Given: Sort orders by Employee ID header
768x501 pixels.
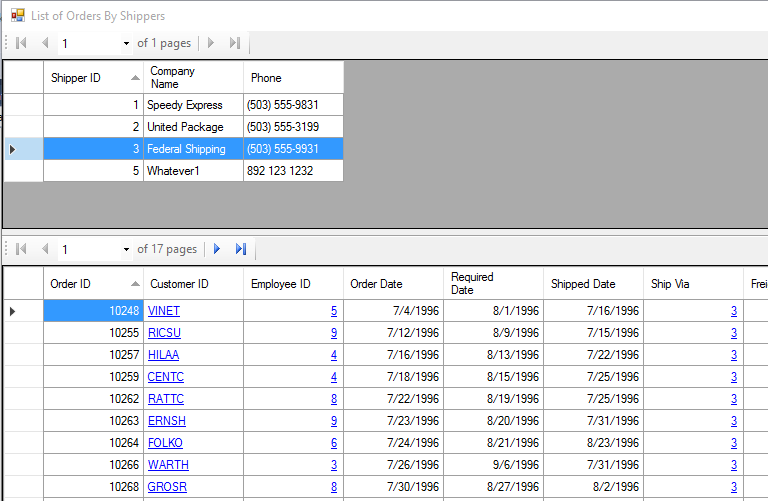Looking at the screenshot, I should pos(293,284).
